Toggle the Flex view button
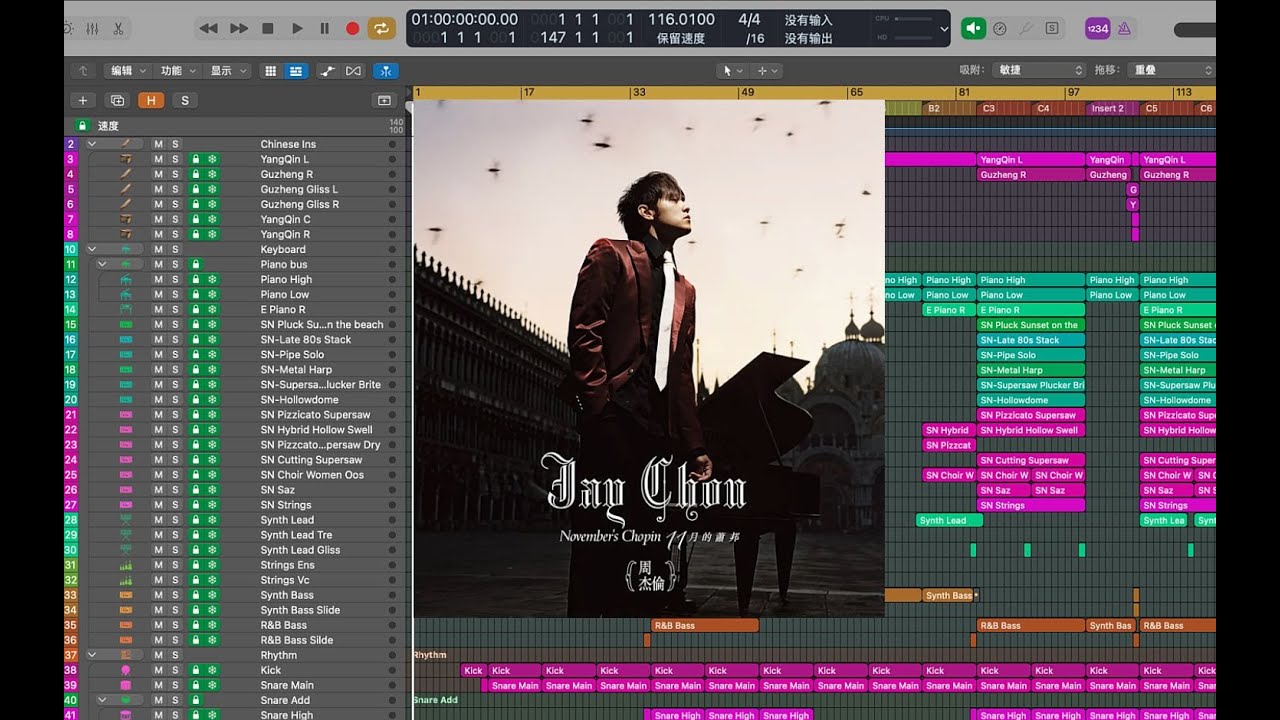The image size is (1280, 720). click(x=353, y=71)
